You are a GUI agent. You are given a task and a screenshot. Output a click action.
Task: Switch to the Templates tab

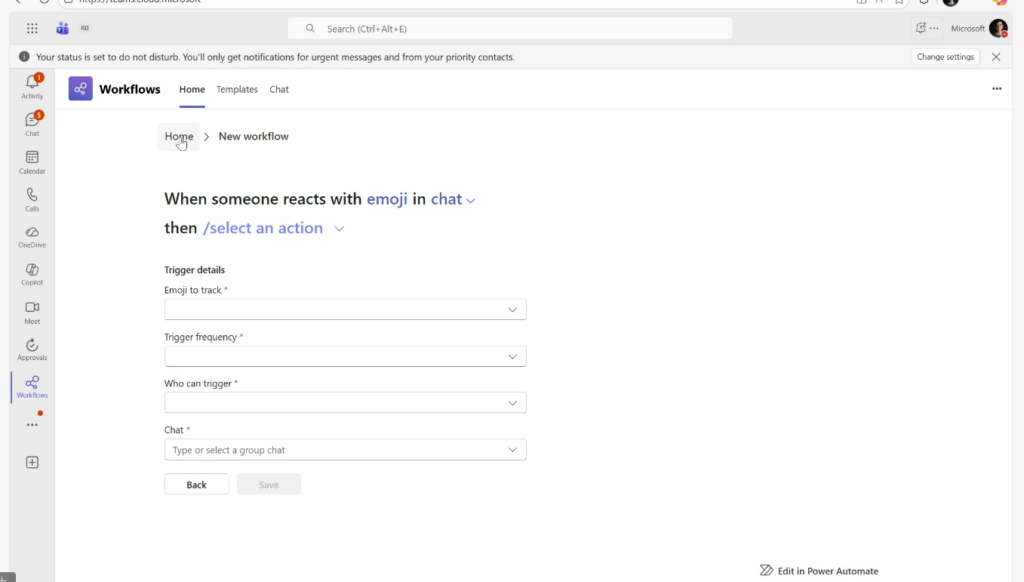(x=237, y=89)
